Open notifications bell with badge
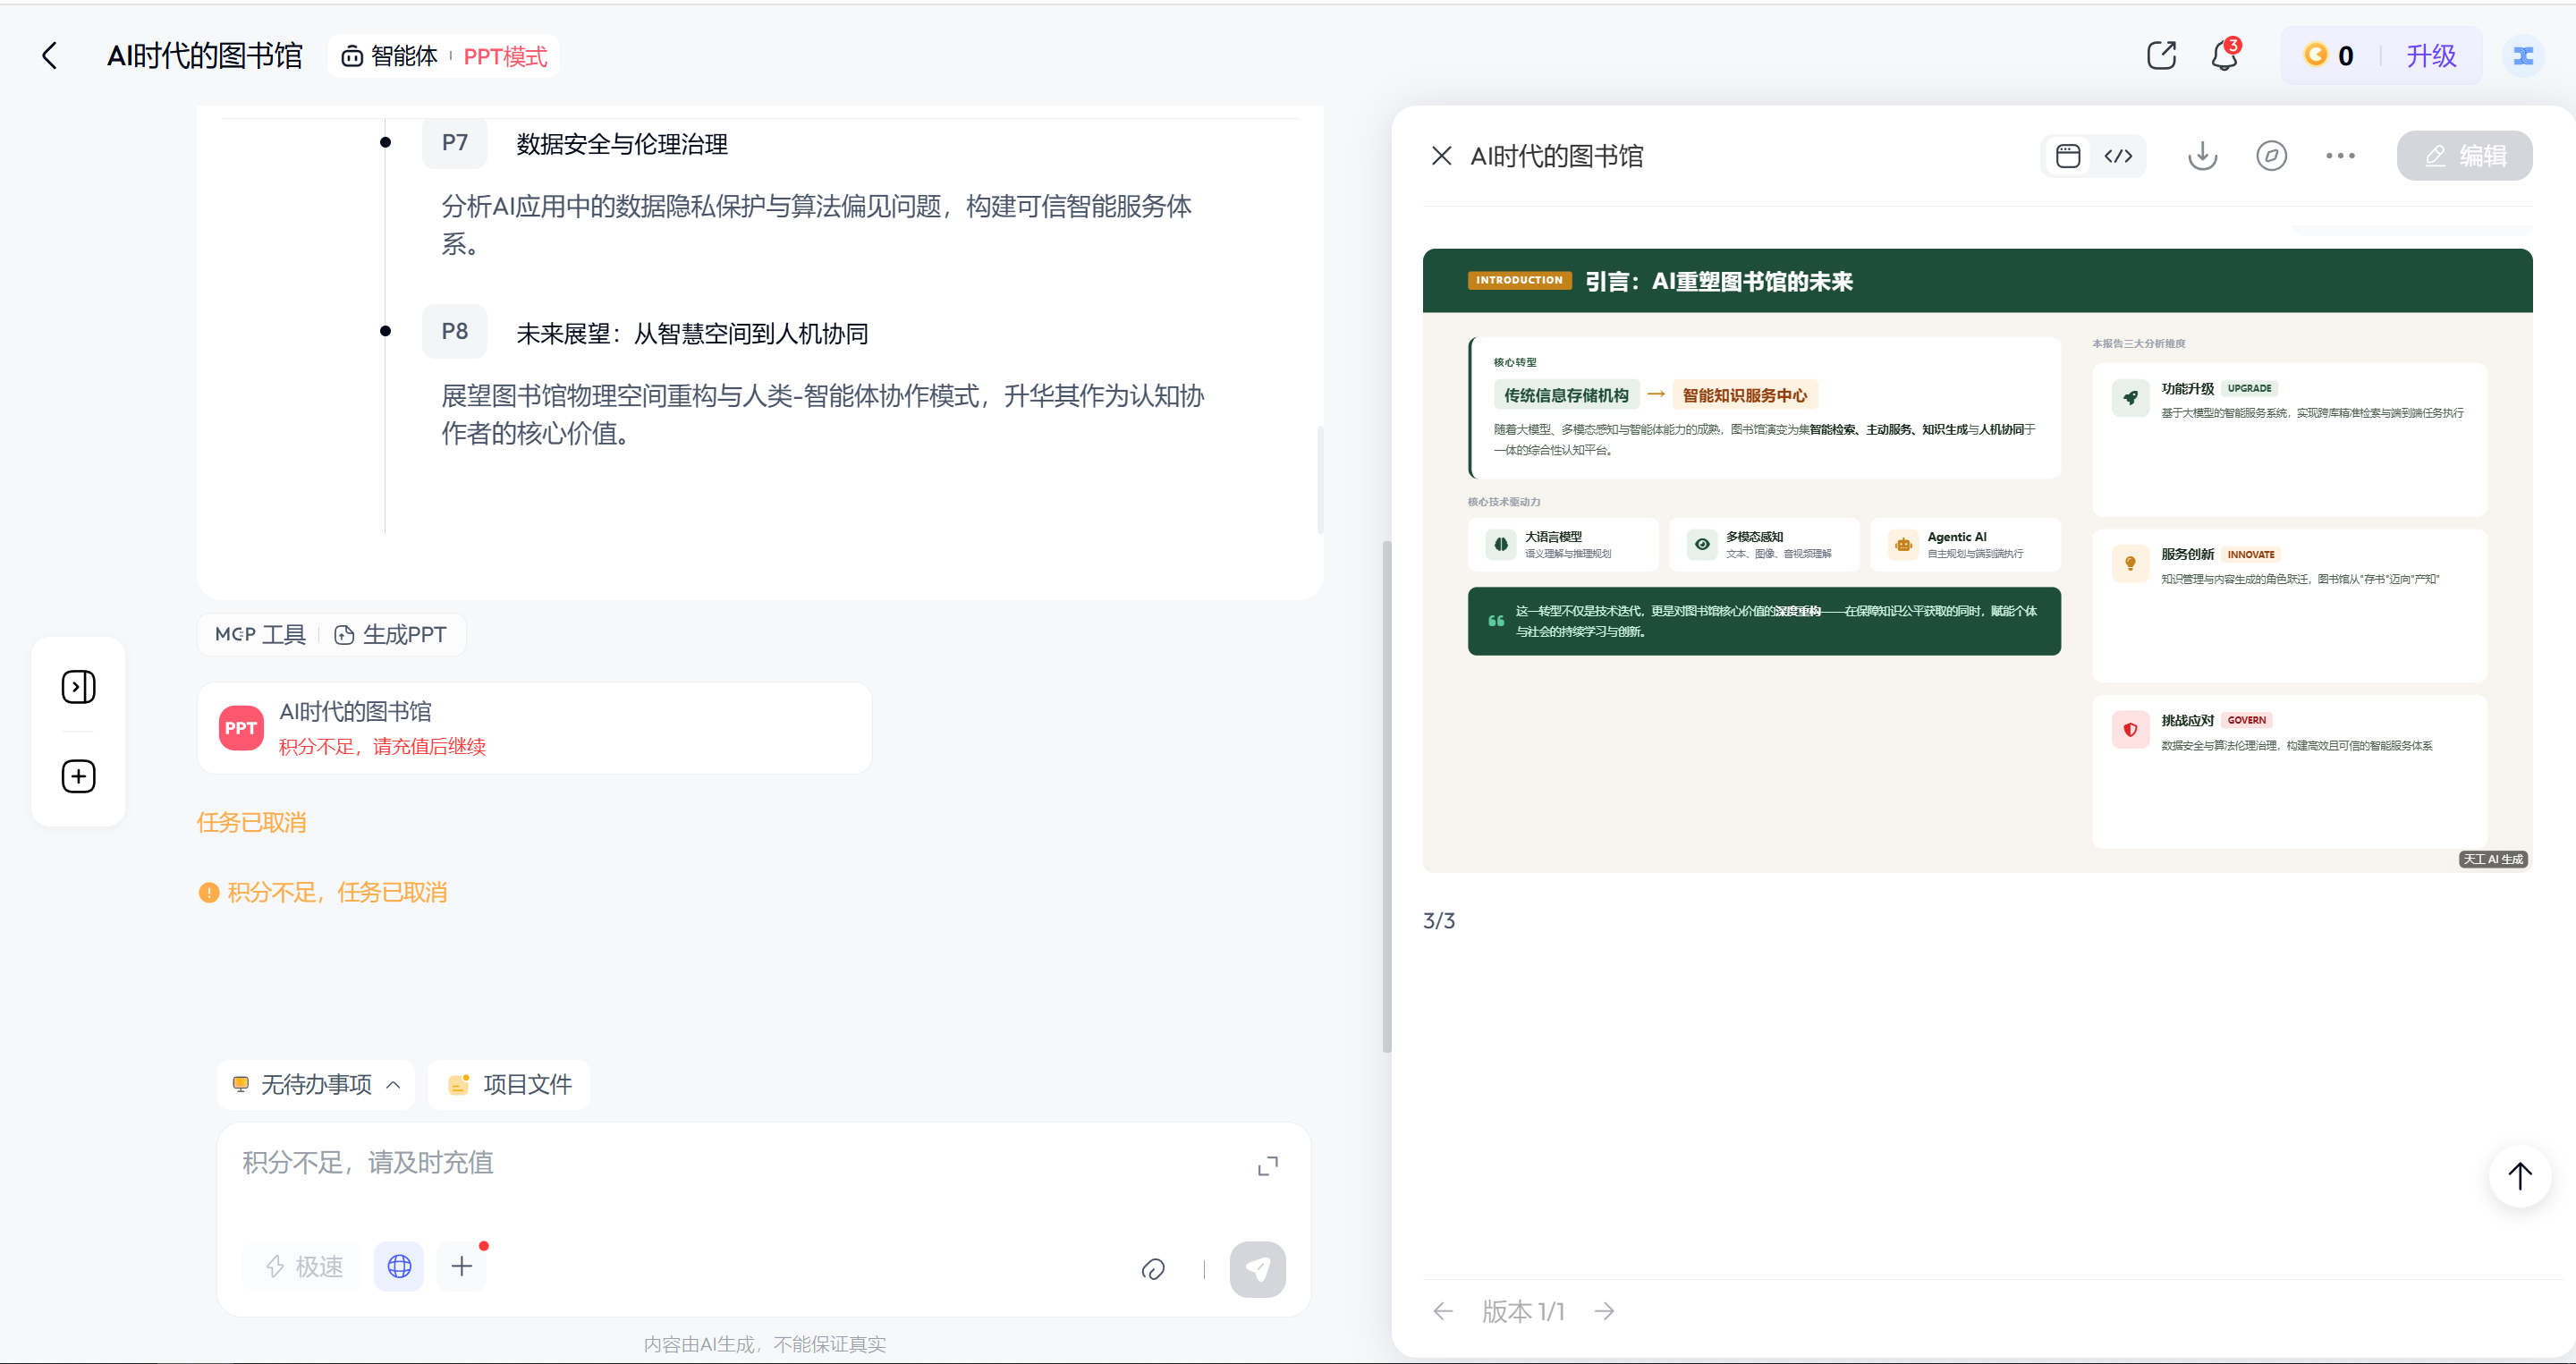 tap(2225, 55)
